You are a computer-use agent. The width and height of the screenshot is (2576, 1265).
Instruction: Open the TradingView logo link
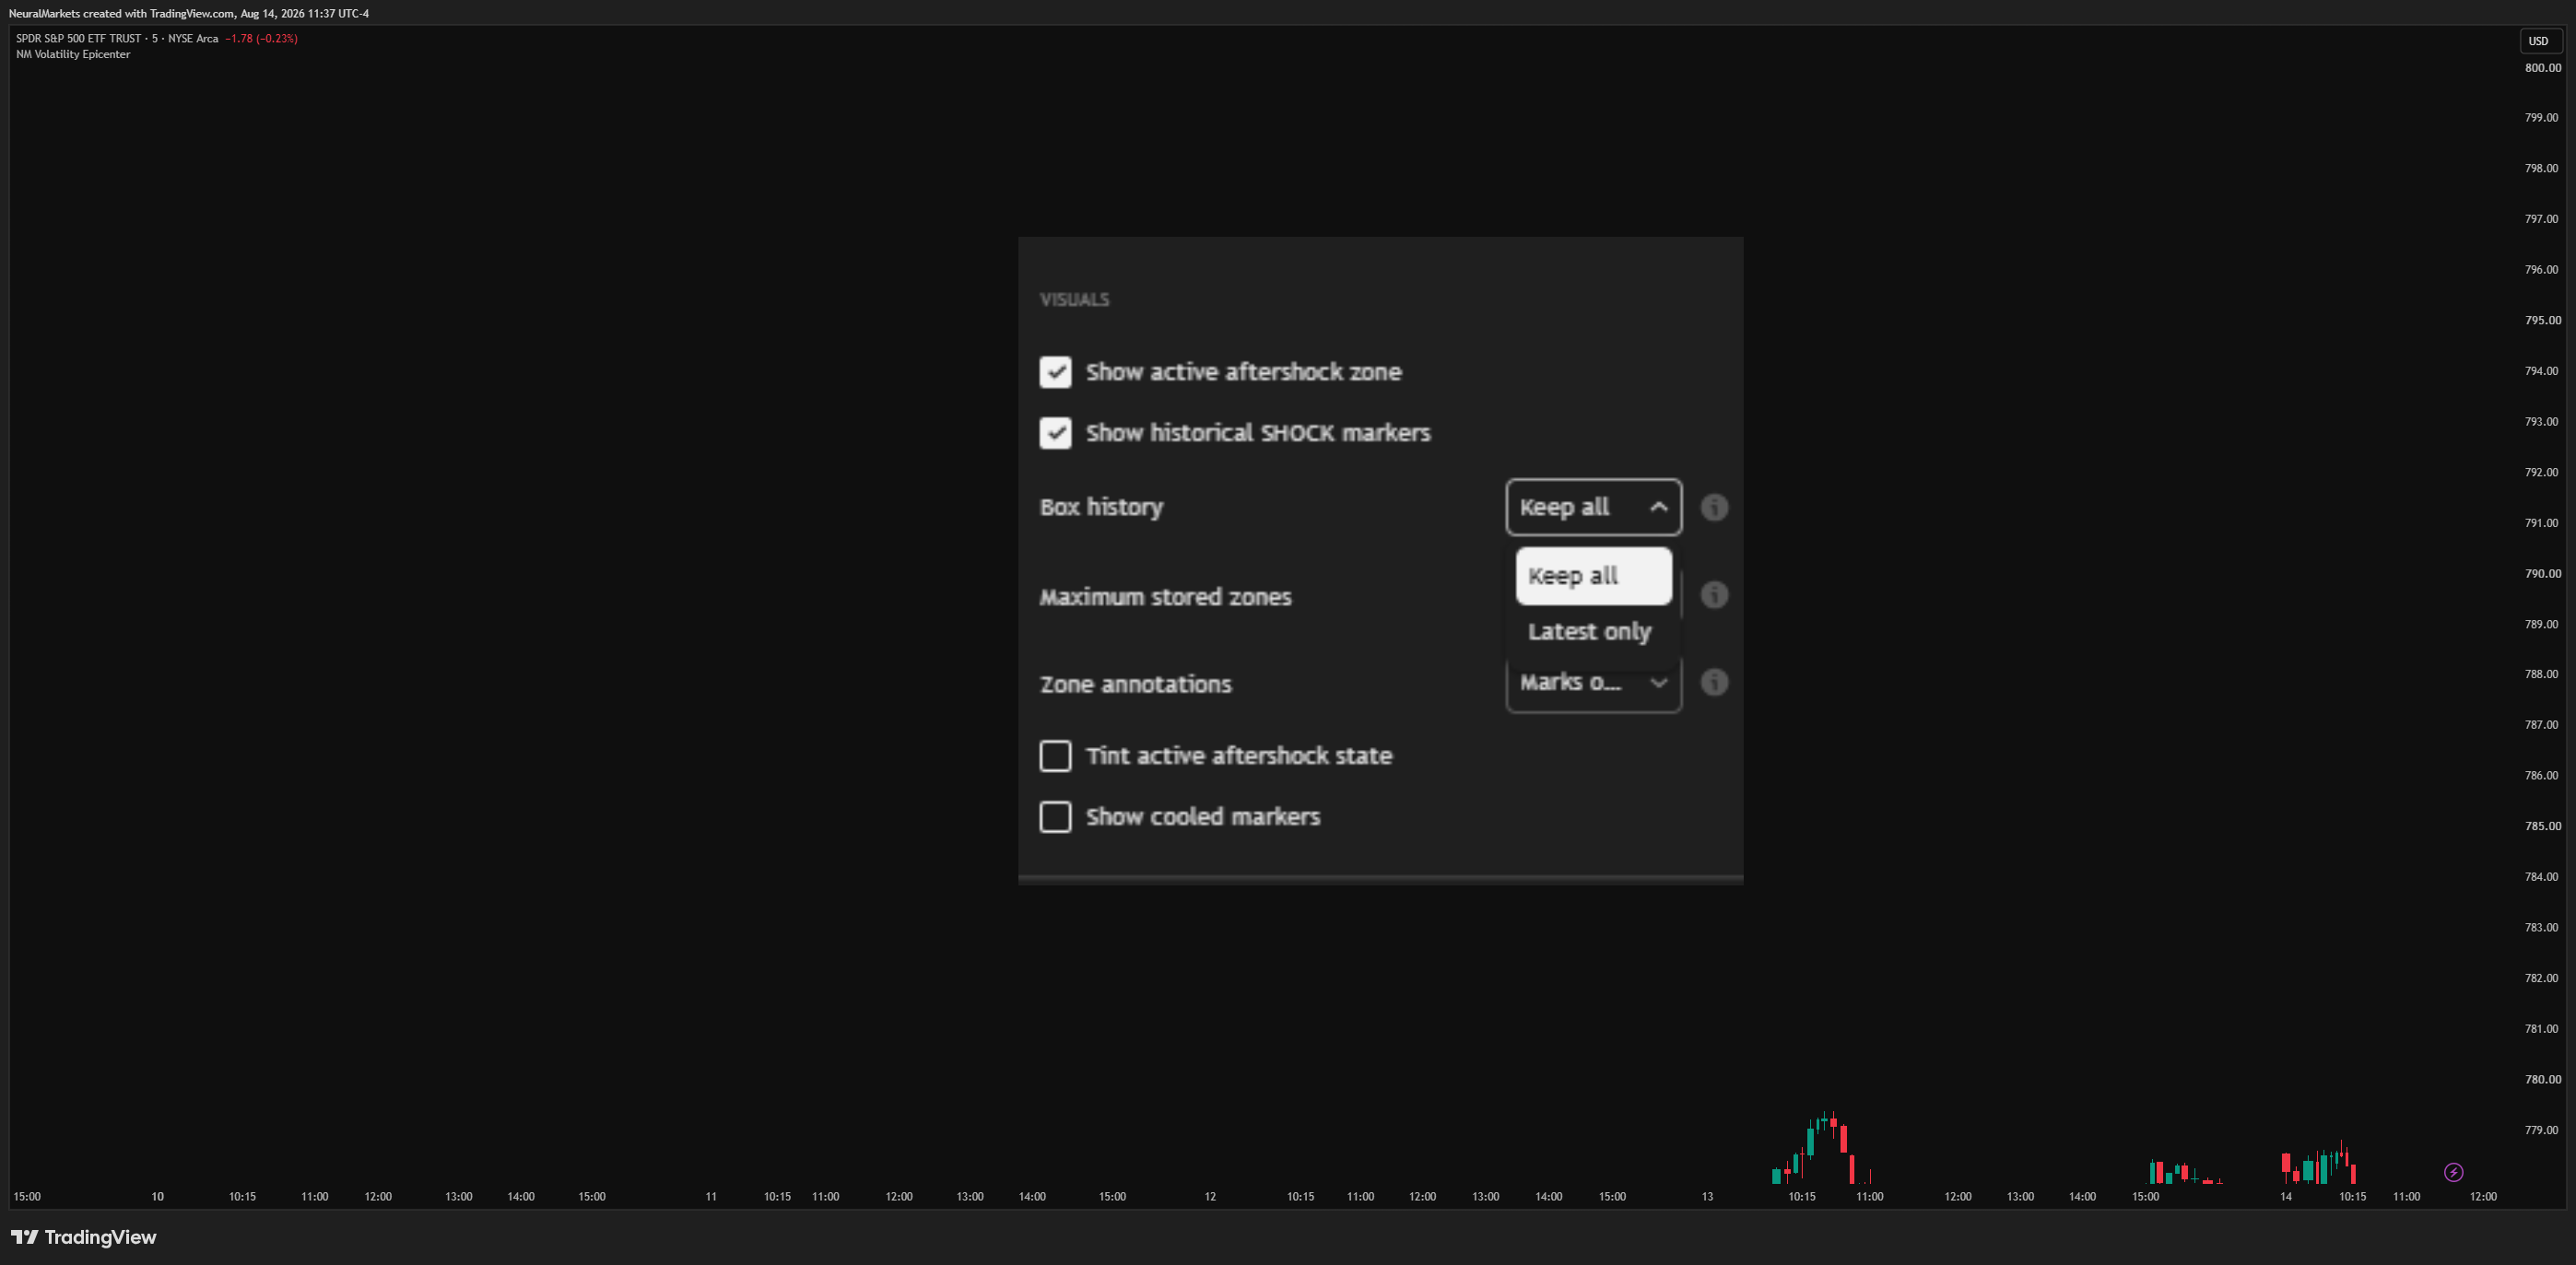84,1237
